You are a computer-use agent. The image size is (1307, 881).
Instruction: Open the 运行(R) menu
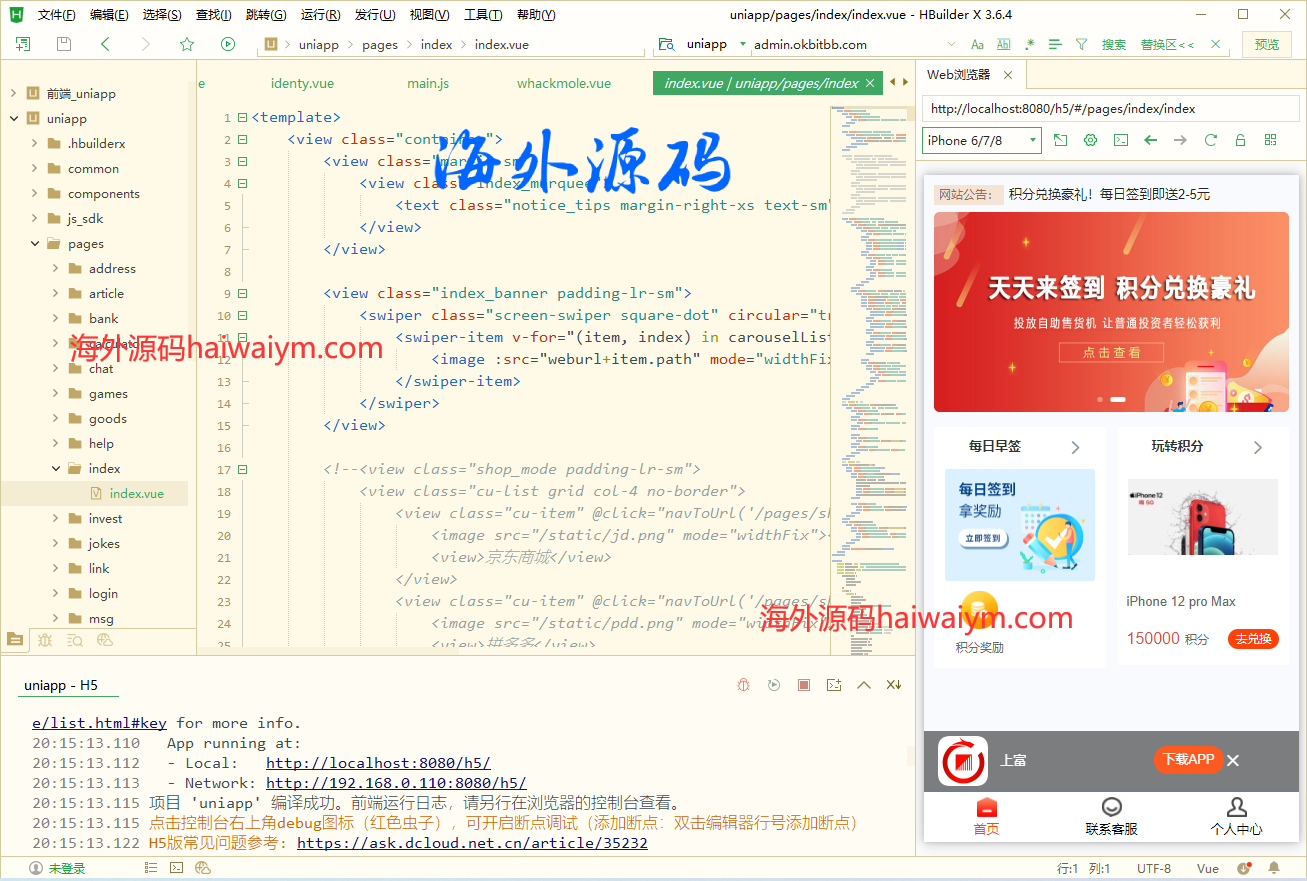point(320,15)
